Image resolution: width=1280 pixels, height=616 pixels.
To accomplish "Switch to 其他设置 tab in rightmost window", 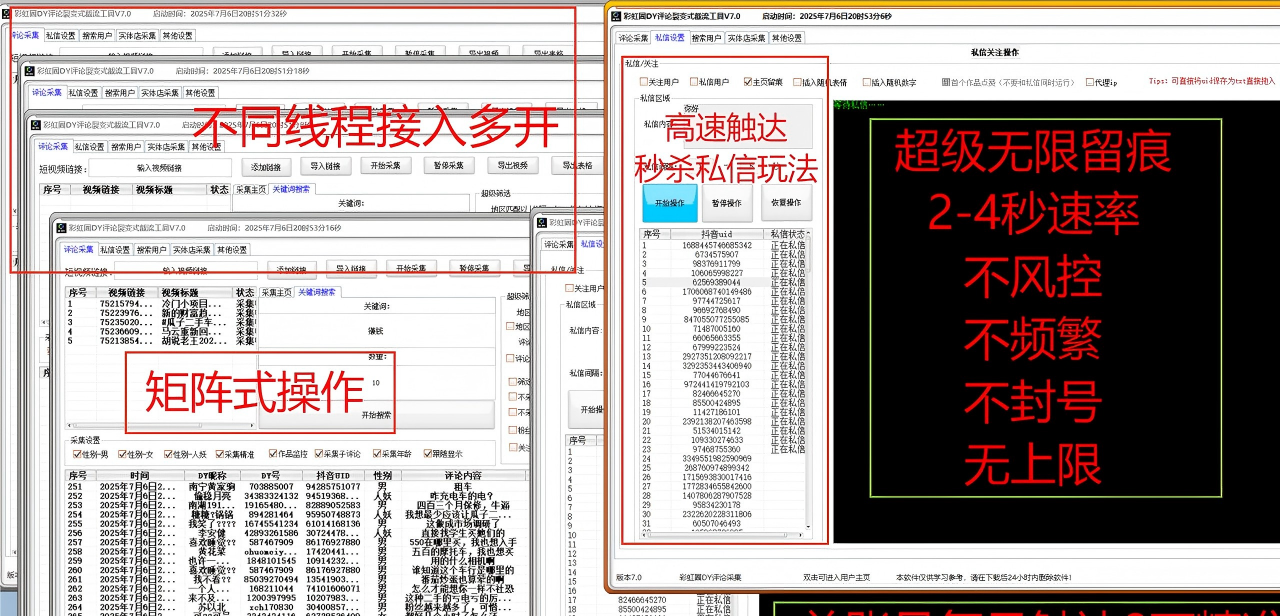I will pos(787,38).
